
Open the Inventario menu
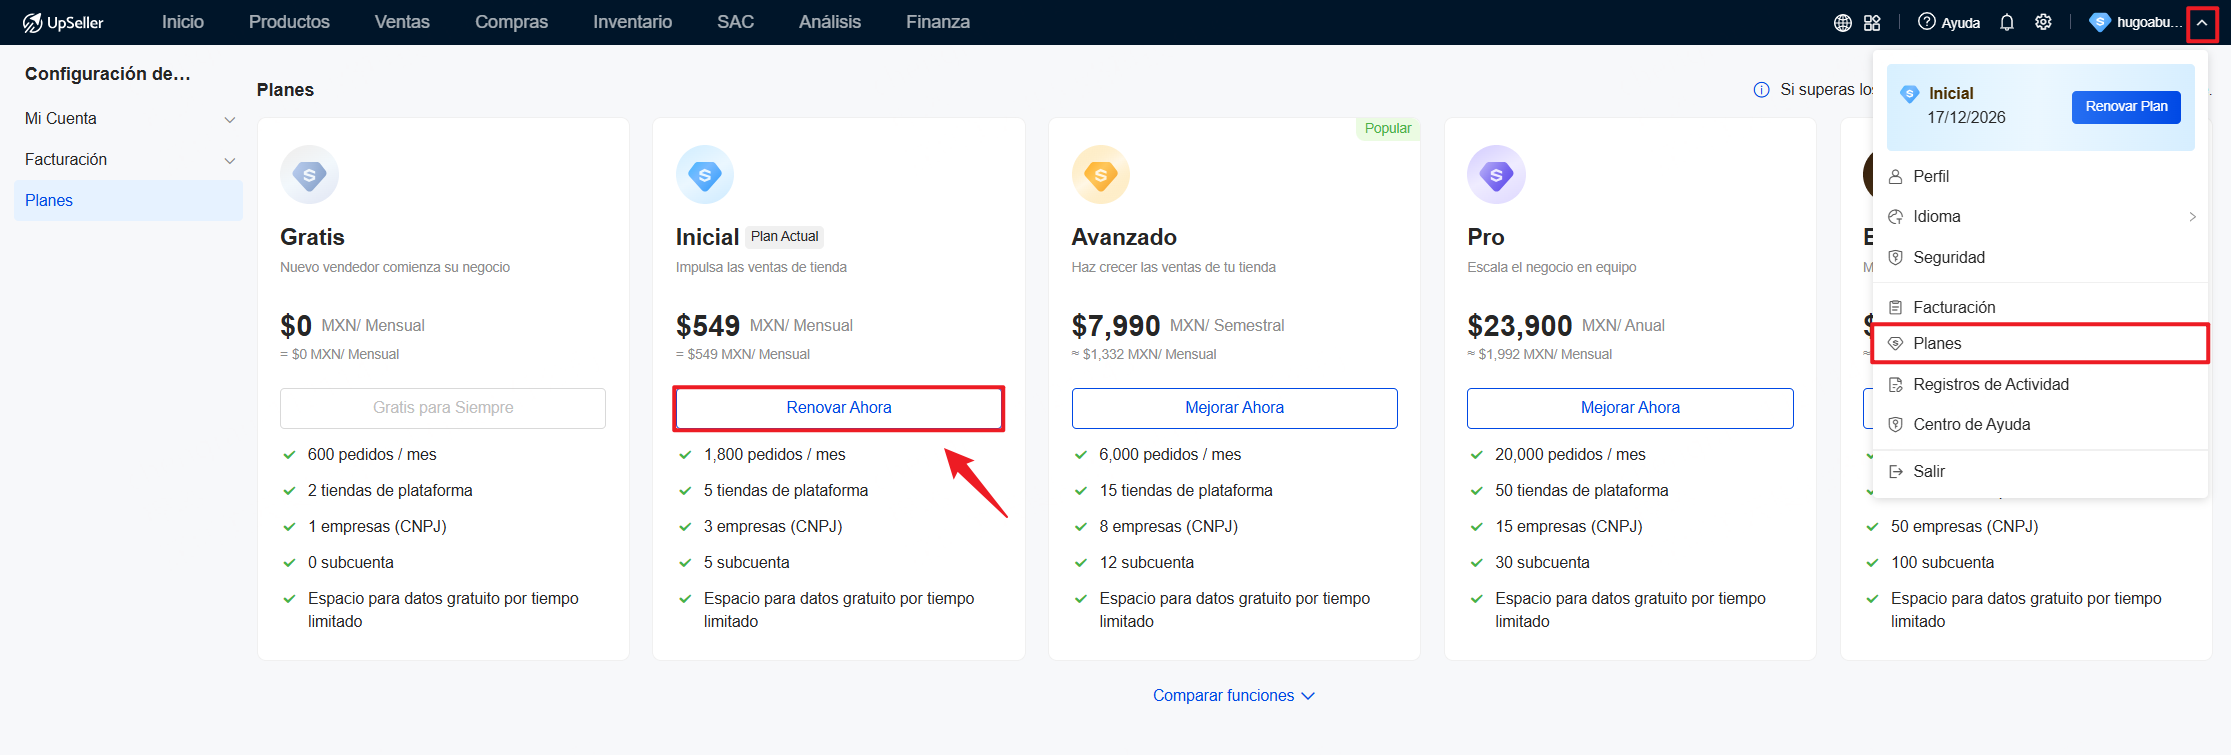tap(632, 22)
